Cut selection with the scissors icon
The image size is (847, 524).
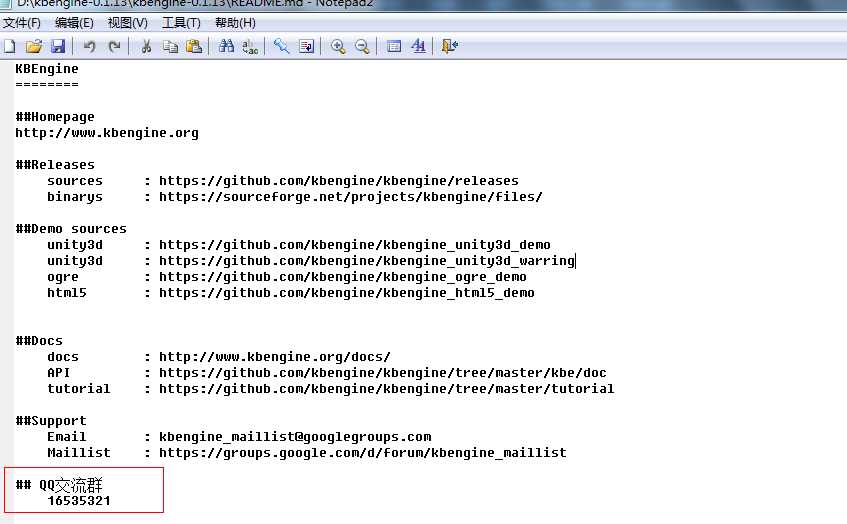(146, 46)
